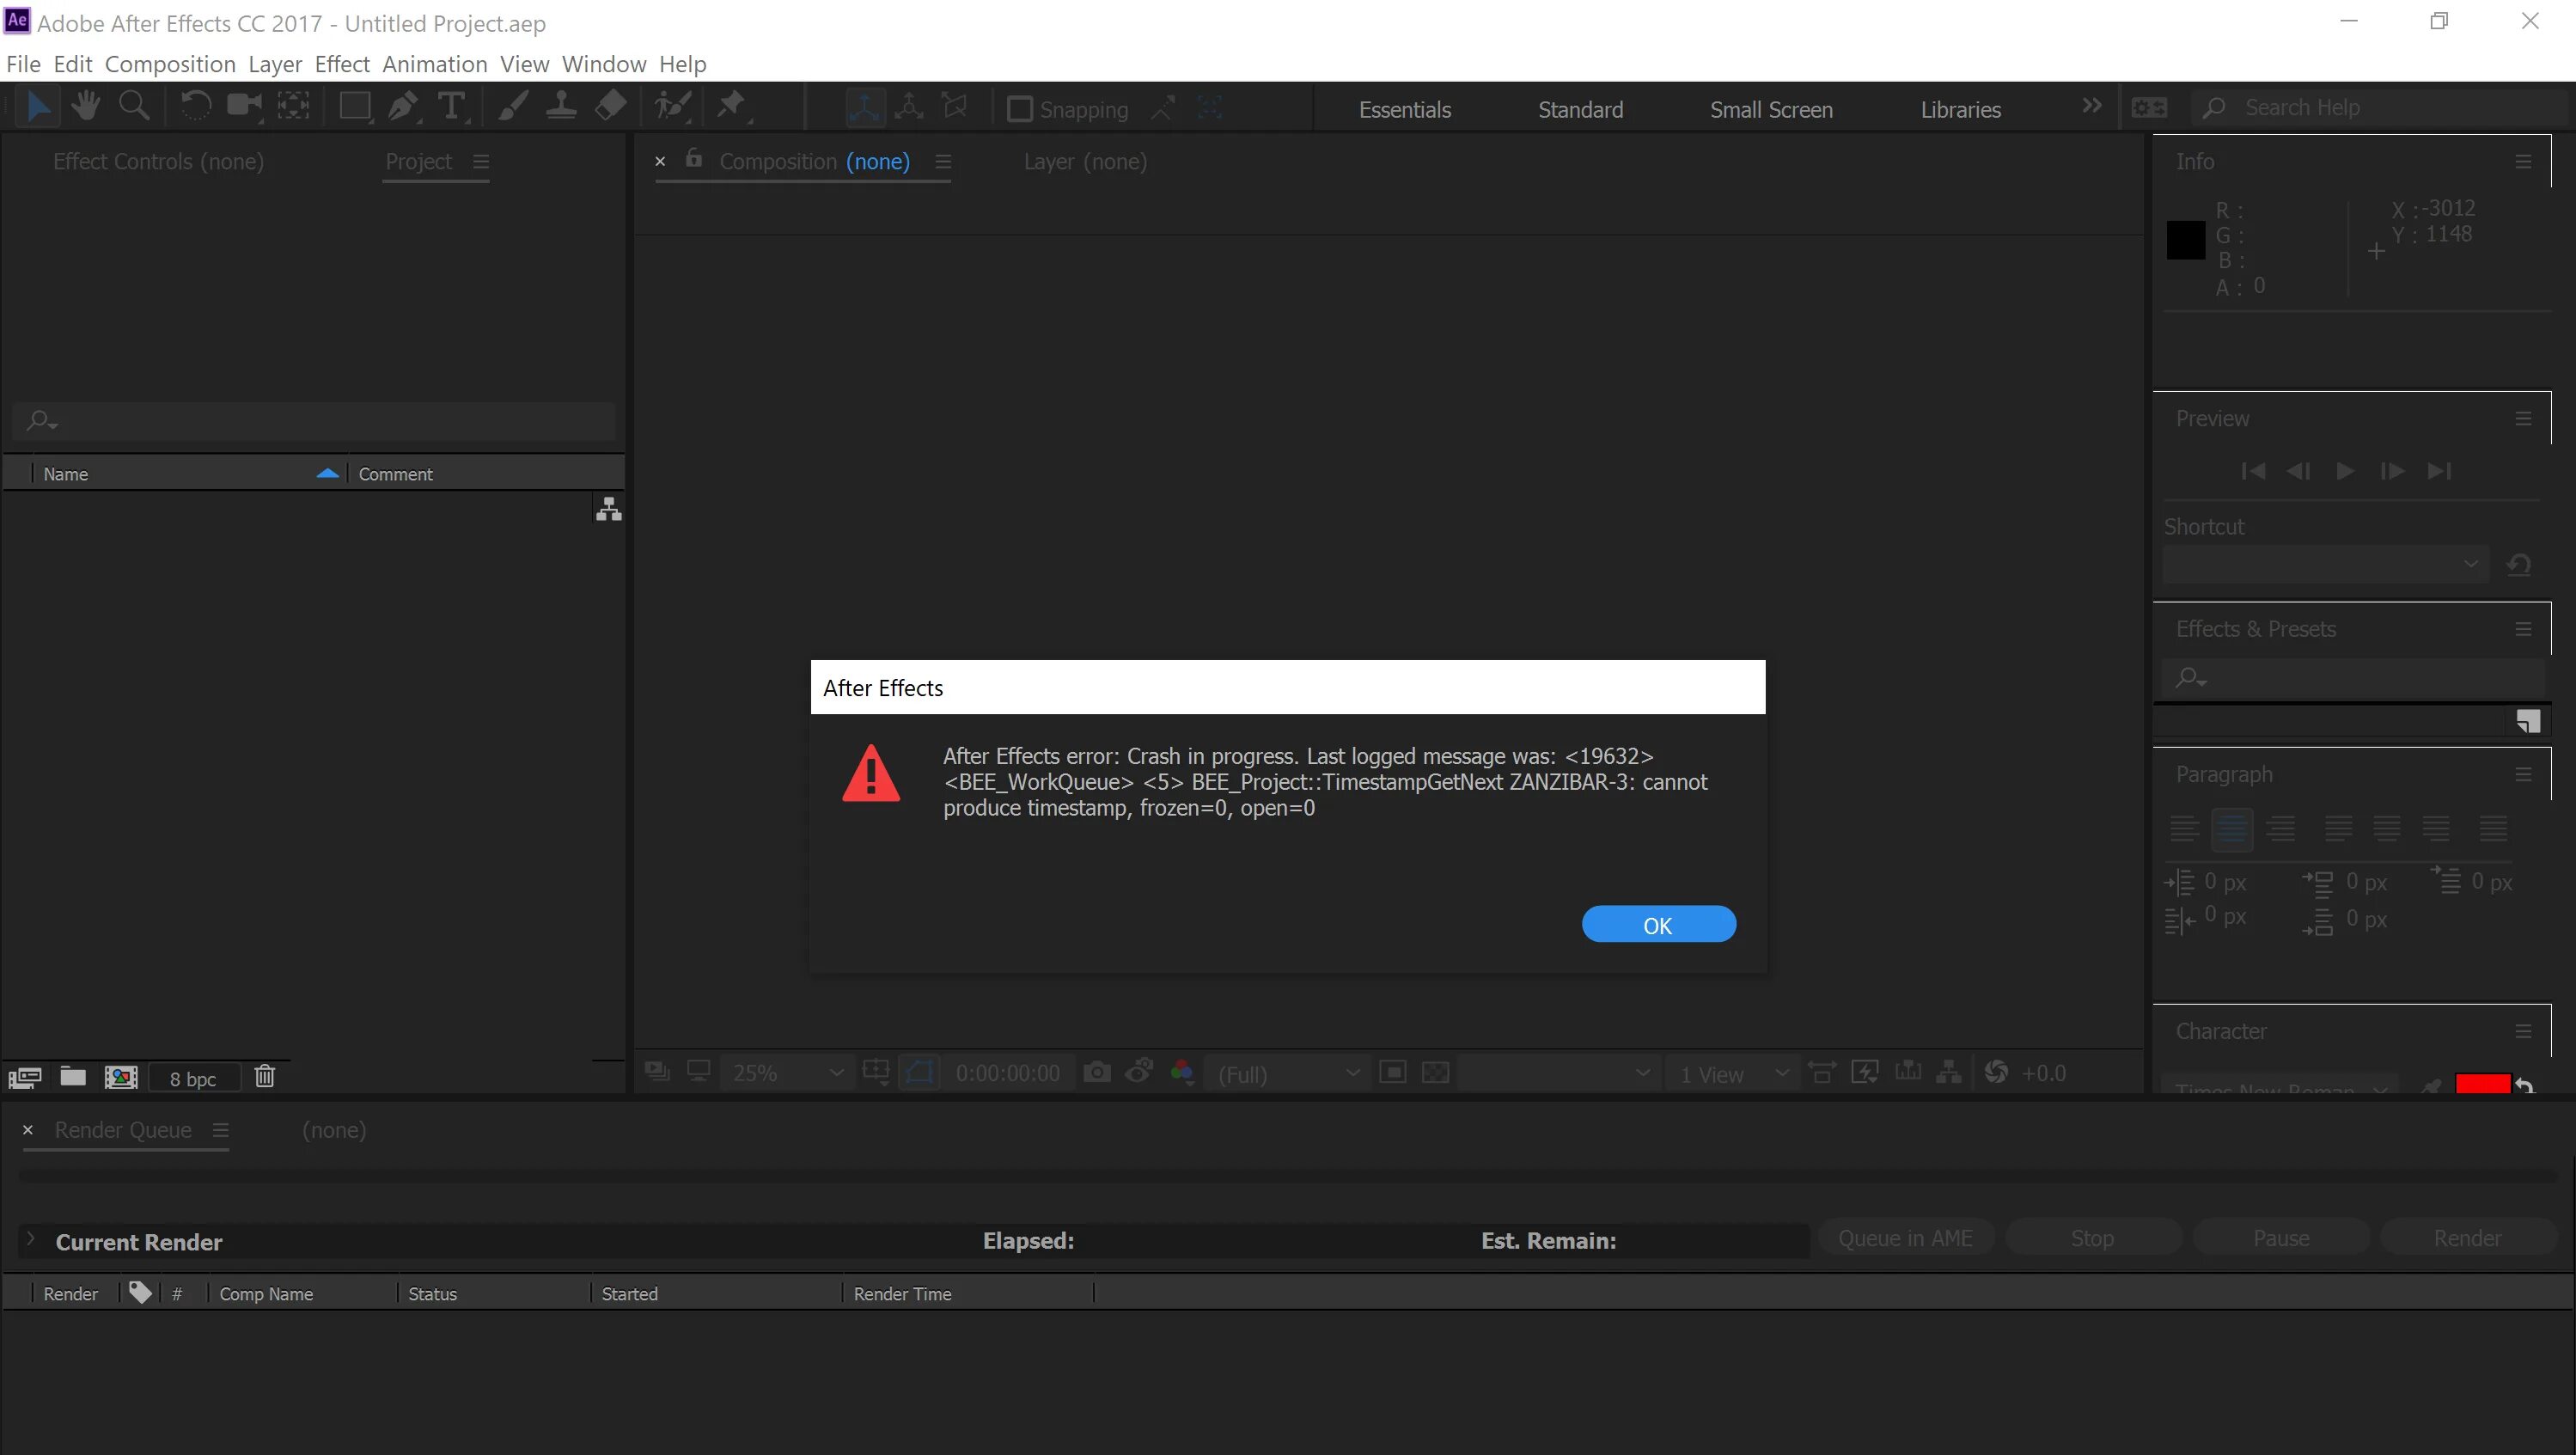
Task: Select the Roto Brush tool
Action: (x=673, y=106)
